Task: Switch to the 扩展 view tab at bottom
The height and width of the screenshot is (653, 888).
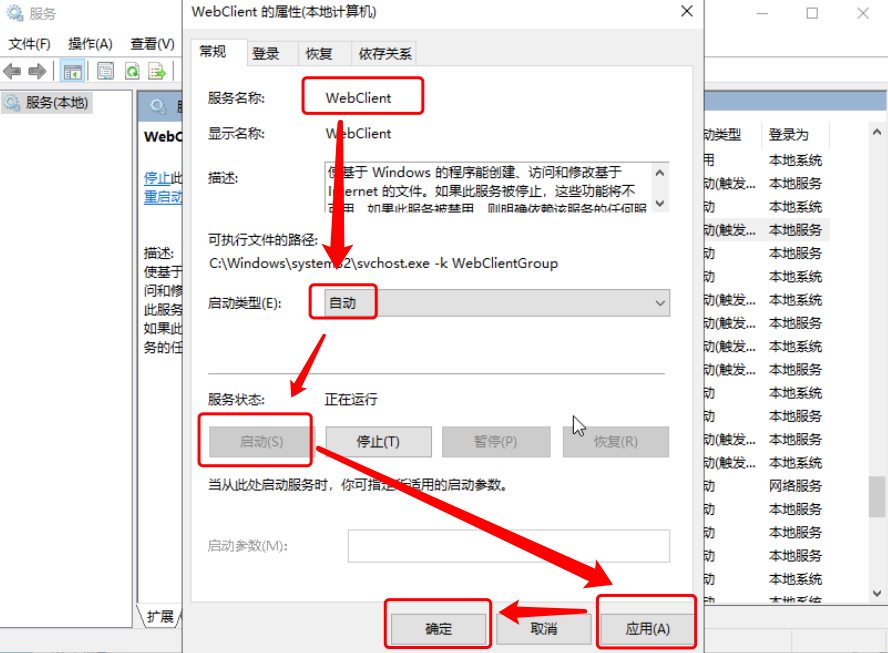Action: [x=160, y=616]
